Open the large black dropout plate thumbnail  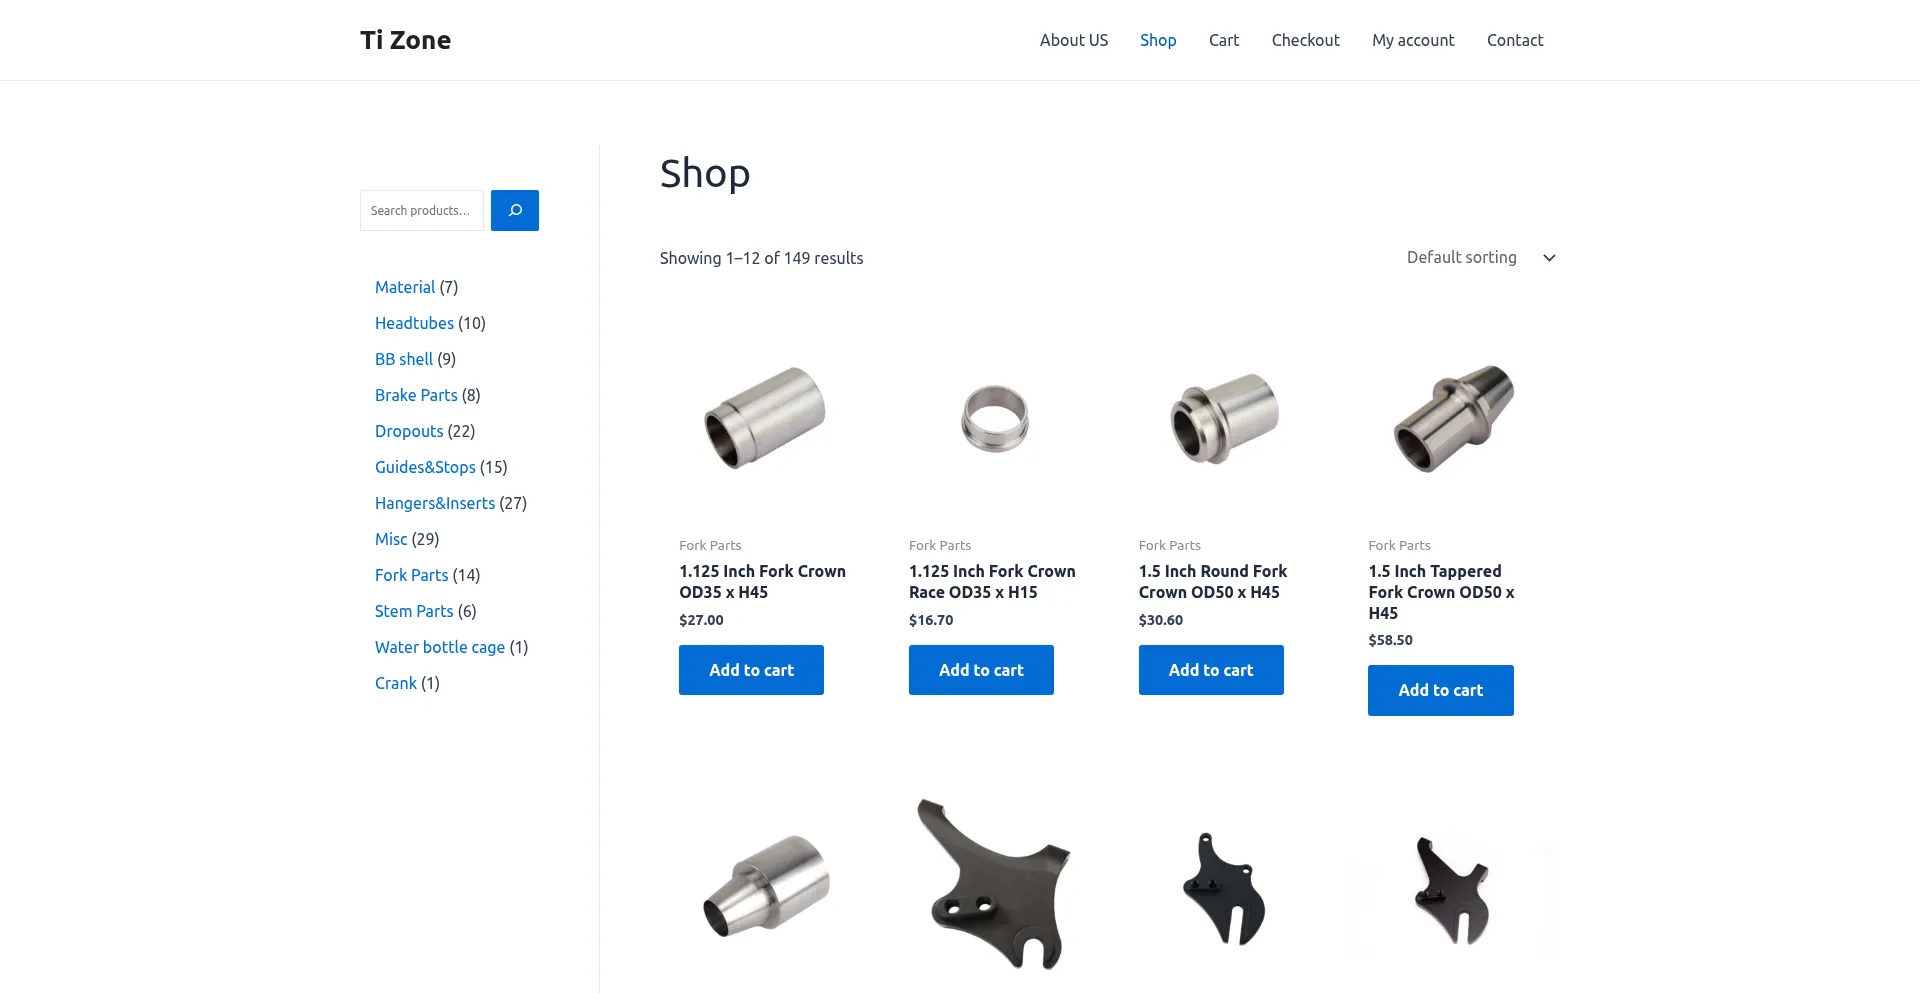point(994,884)
